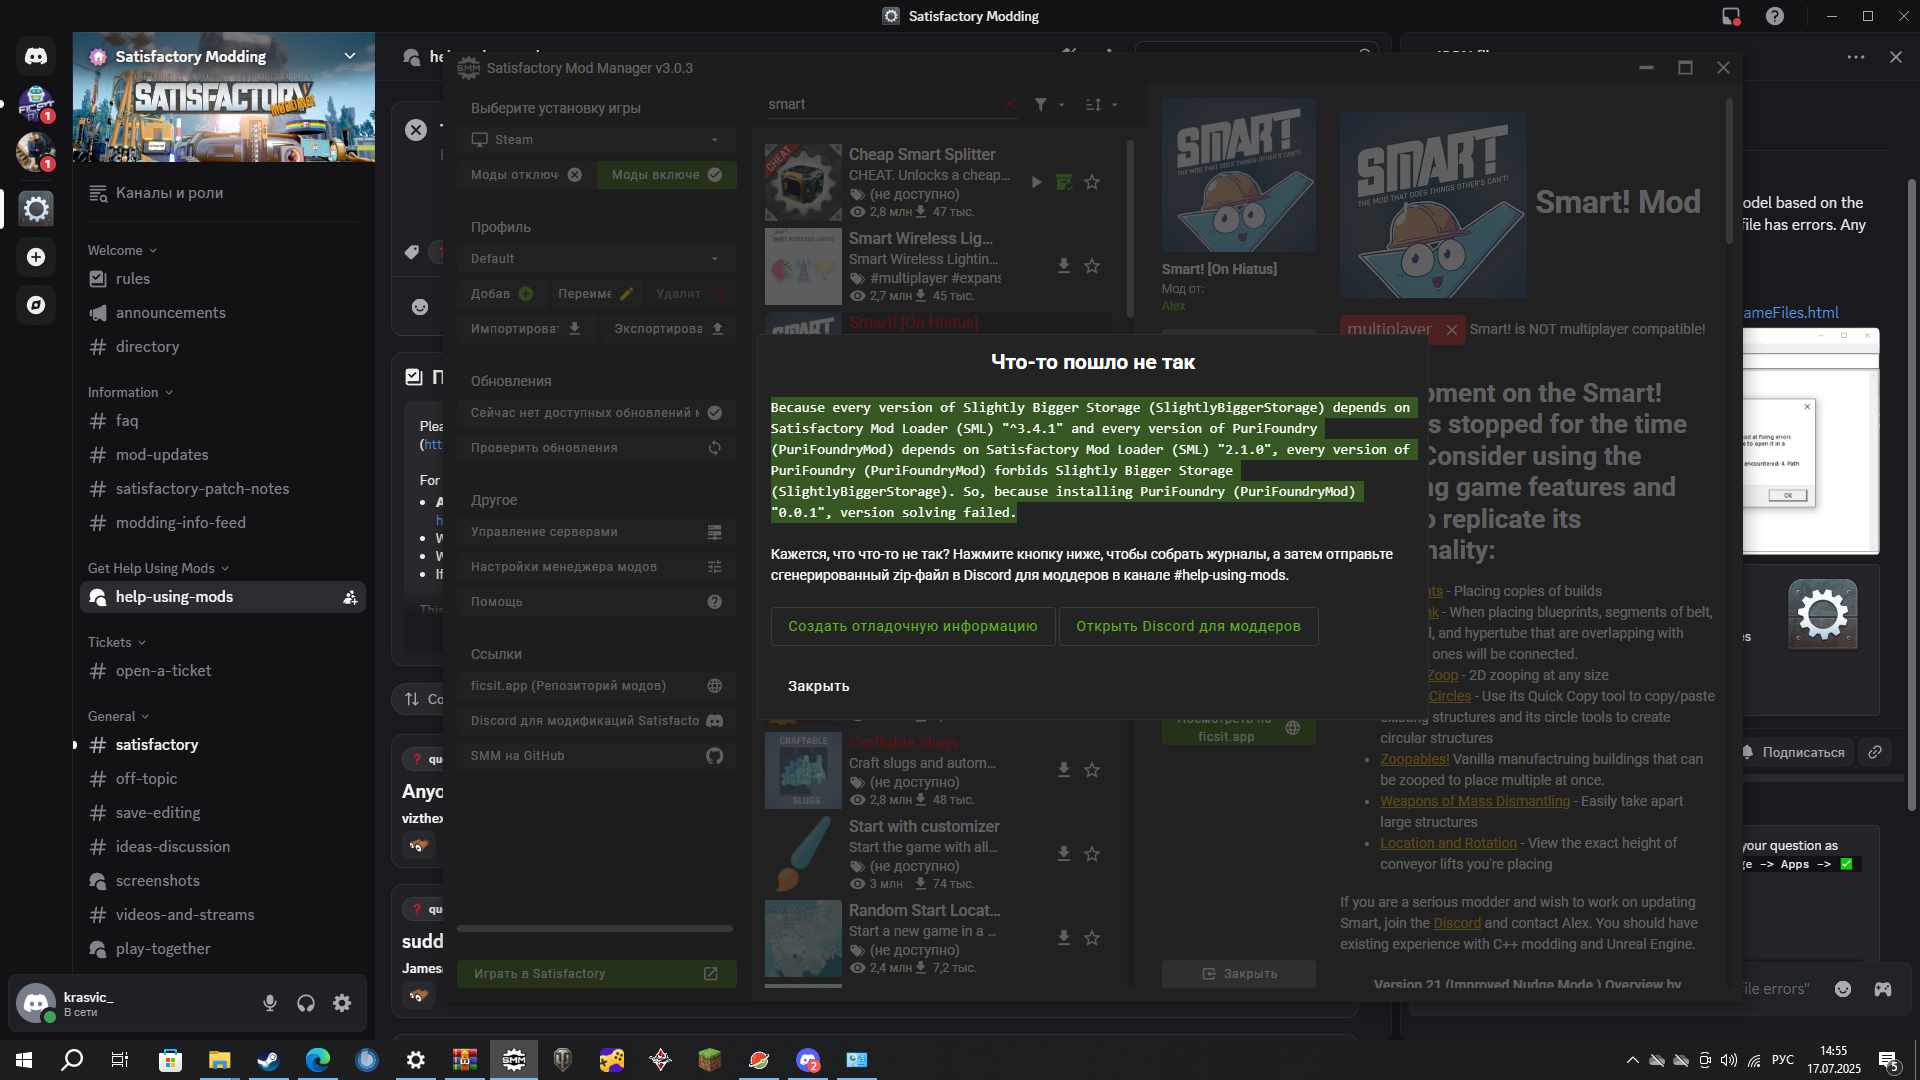Viewport: 1920px width, 1080px height.
Task: Click 'Импортировать' import profile button
Action: coord(526,329)
